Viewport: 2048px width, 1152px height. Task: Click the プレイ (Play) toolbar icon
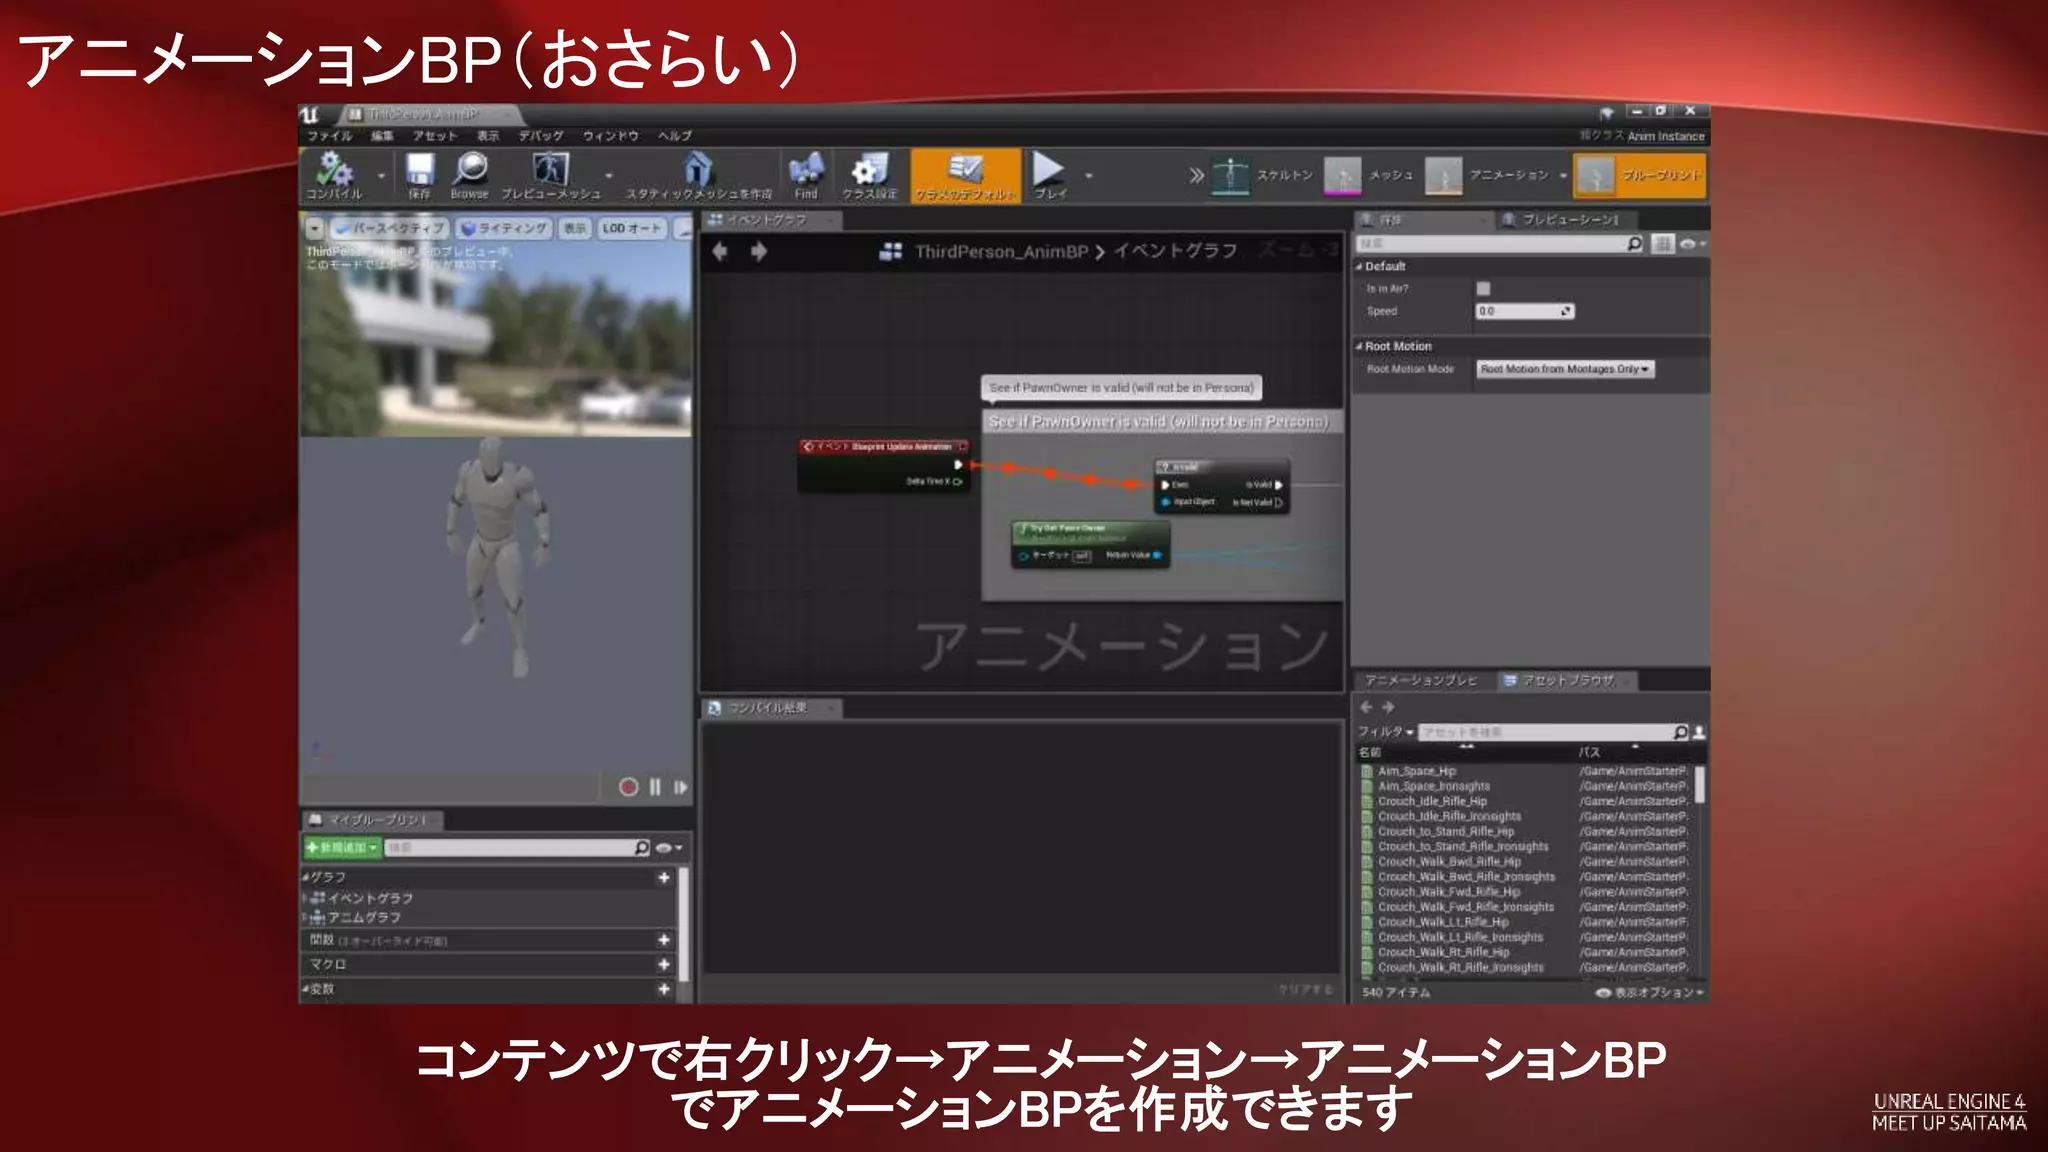tap(1049, 175)
